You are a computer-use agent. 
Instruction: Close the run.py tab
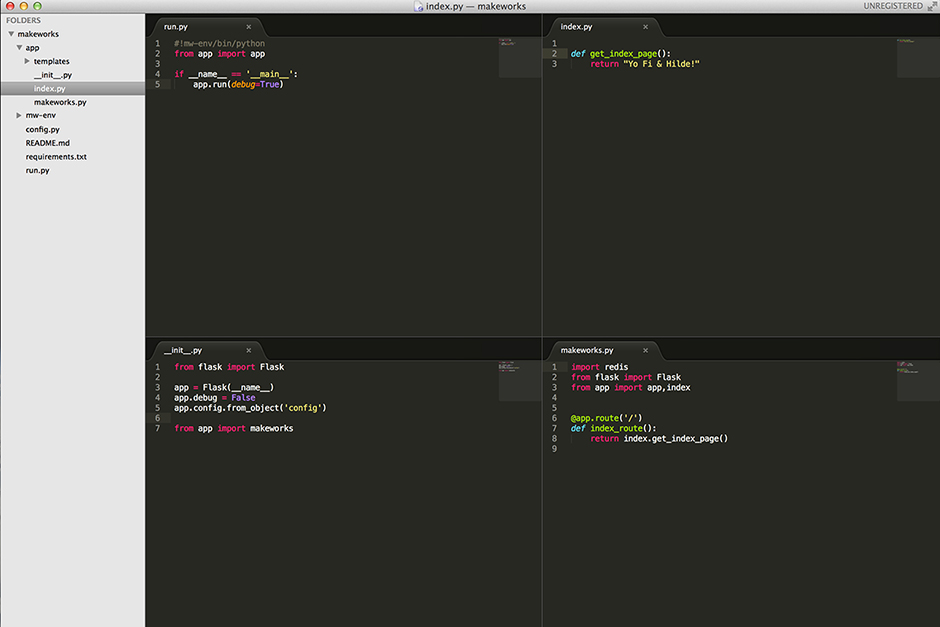(249, 27)
